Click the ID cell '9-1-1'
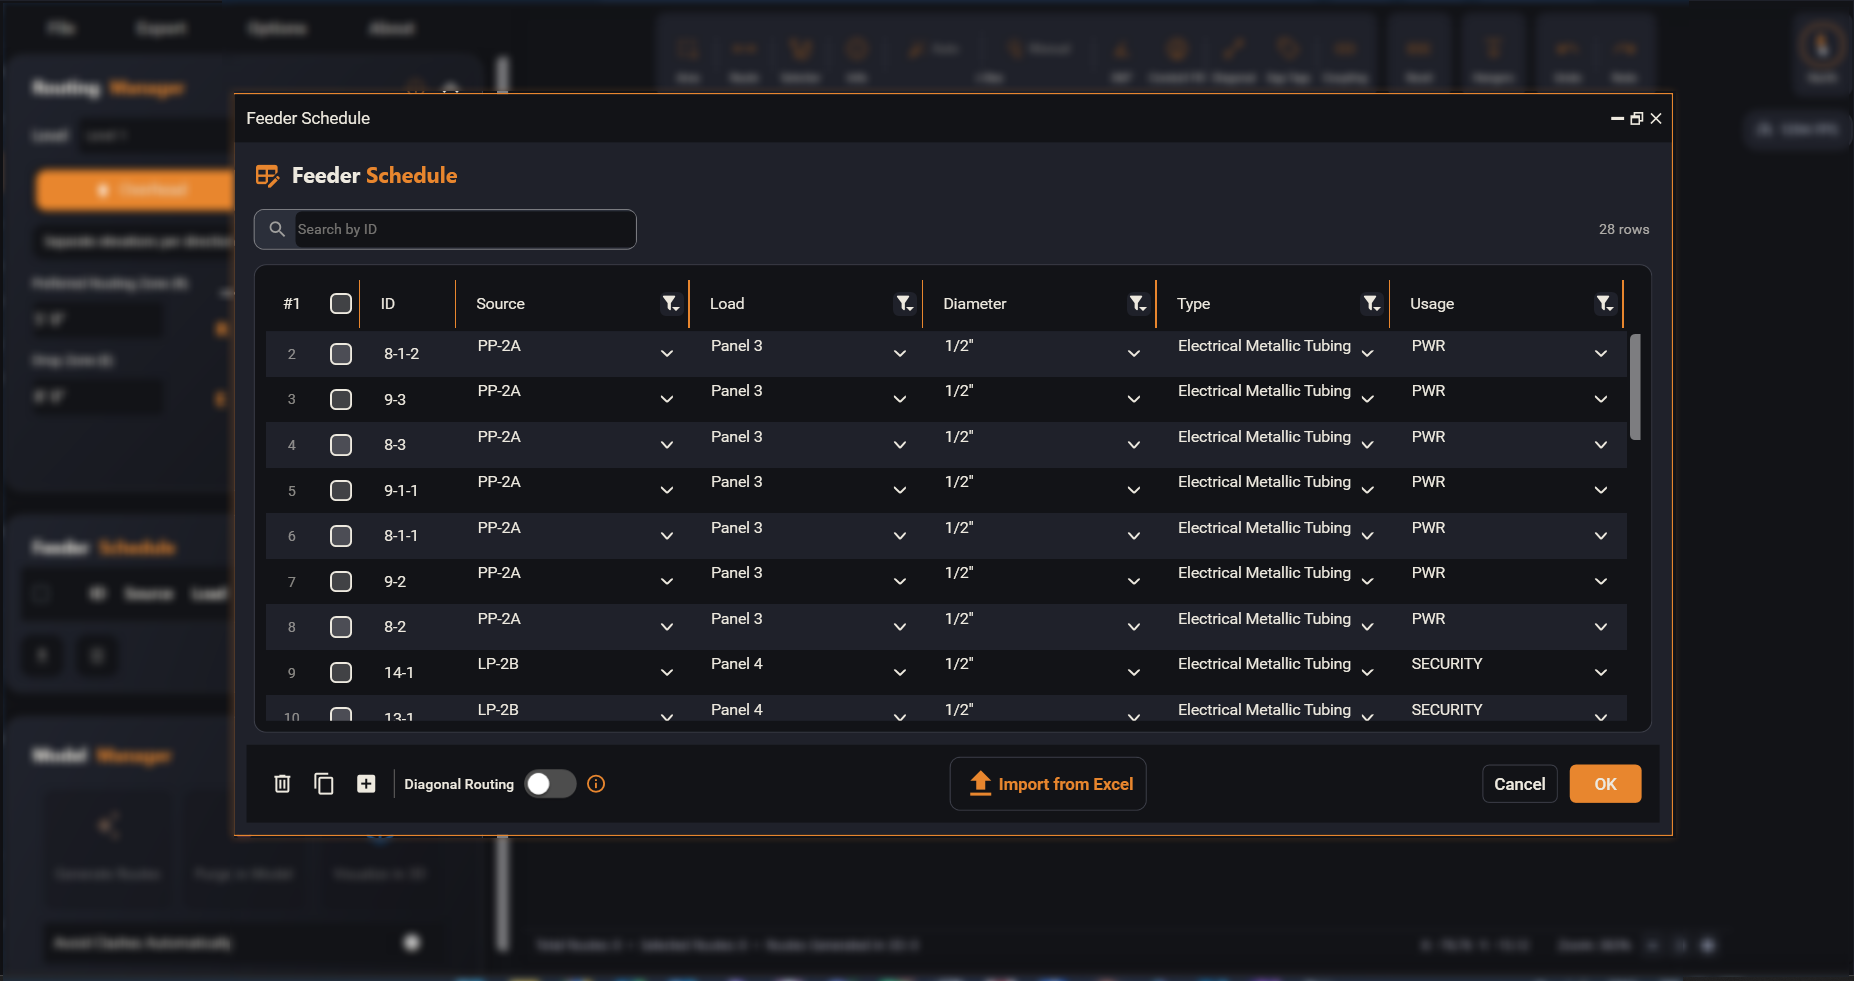Screen dimensions: 1854x981 401,491
